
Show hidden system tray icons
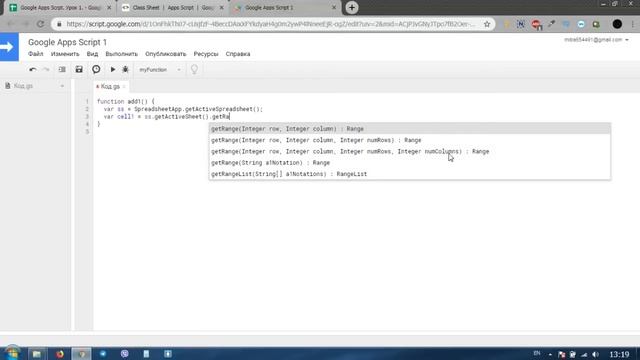550,354
